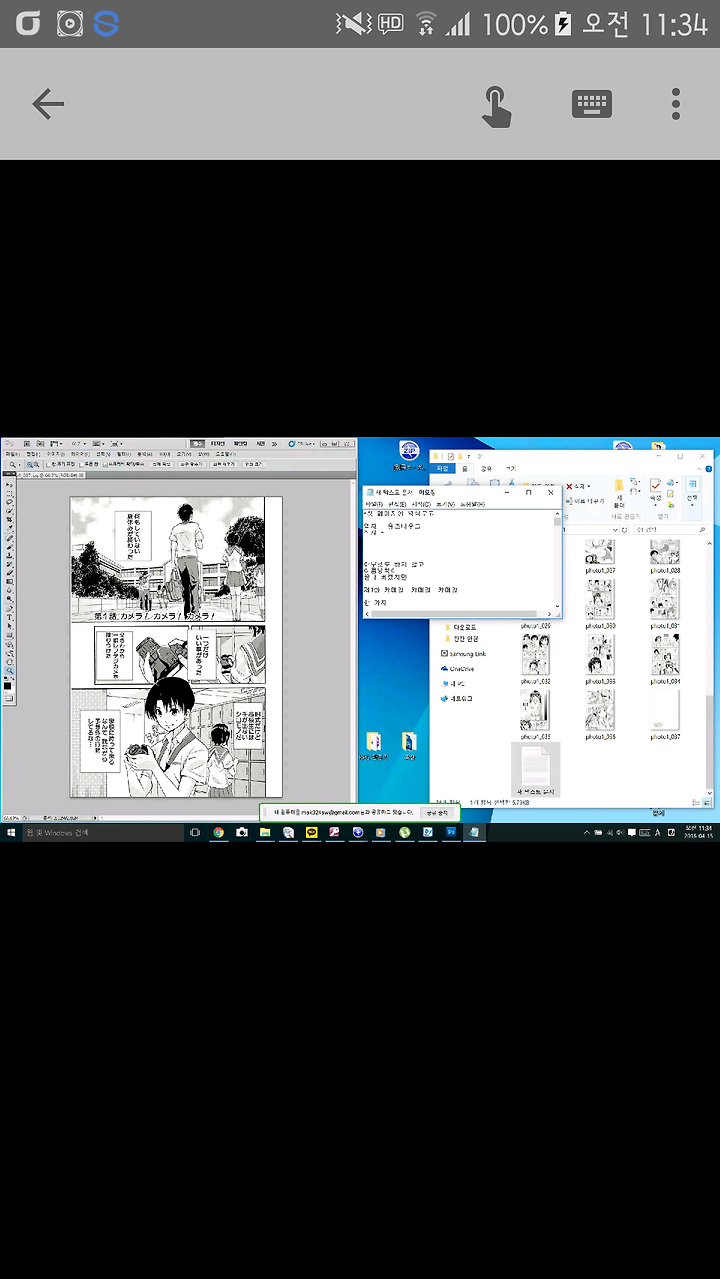Click 화면 채우기 button in Photoshop options
This screenshot has width=720, height=1279.
tap(223, 464)
